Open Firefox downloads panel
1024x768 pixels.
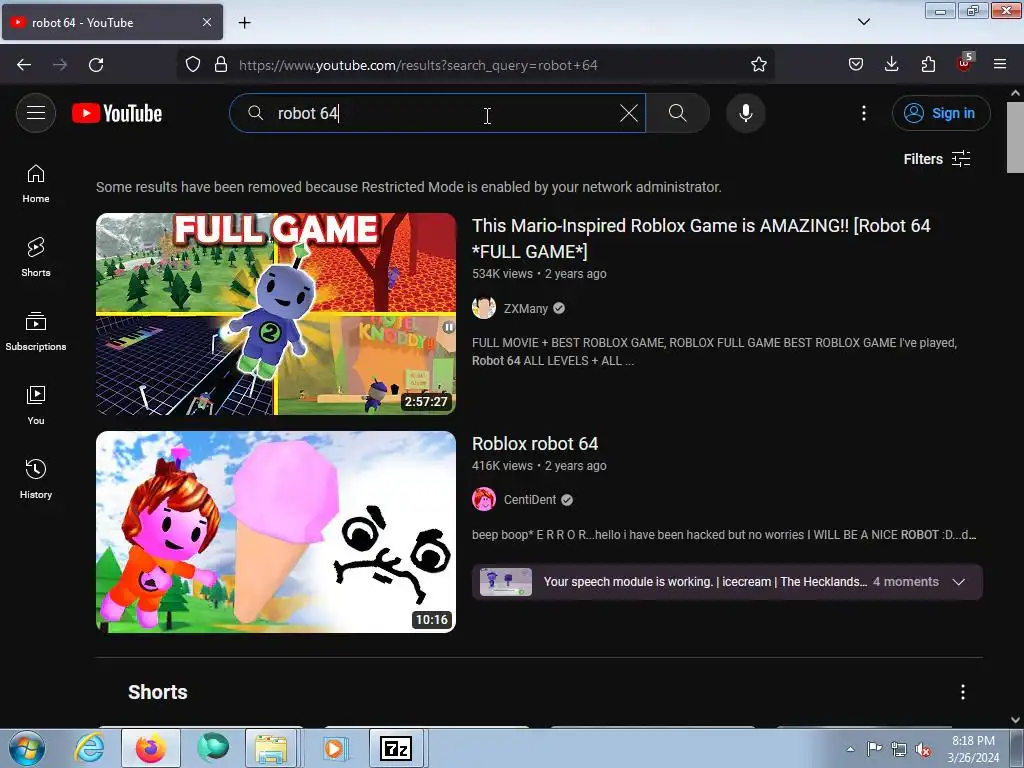(891, 65)
